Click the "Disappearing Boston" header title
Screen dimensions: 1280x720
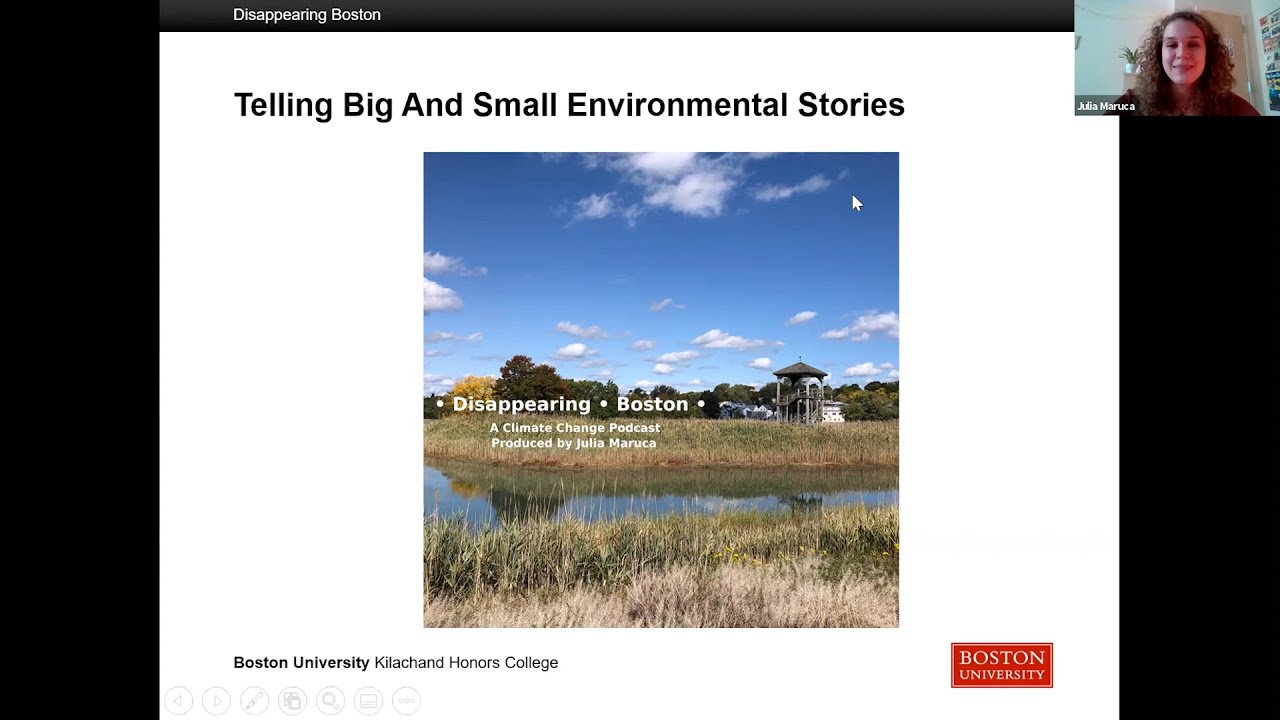click(307, 15)
